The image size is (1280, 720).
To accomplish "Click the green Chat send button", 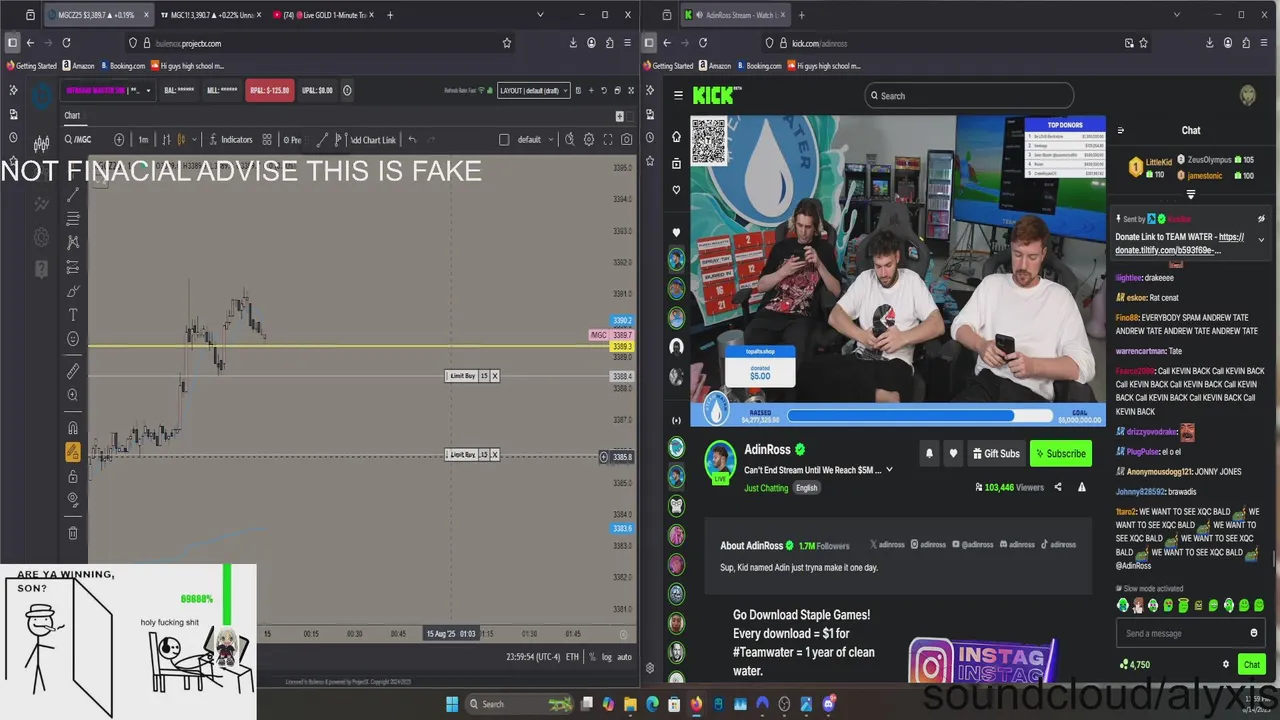I will pyautogui.click(x=1251, y=664).
